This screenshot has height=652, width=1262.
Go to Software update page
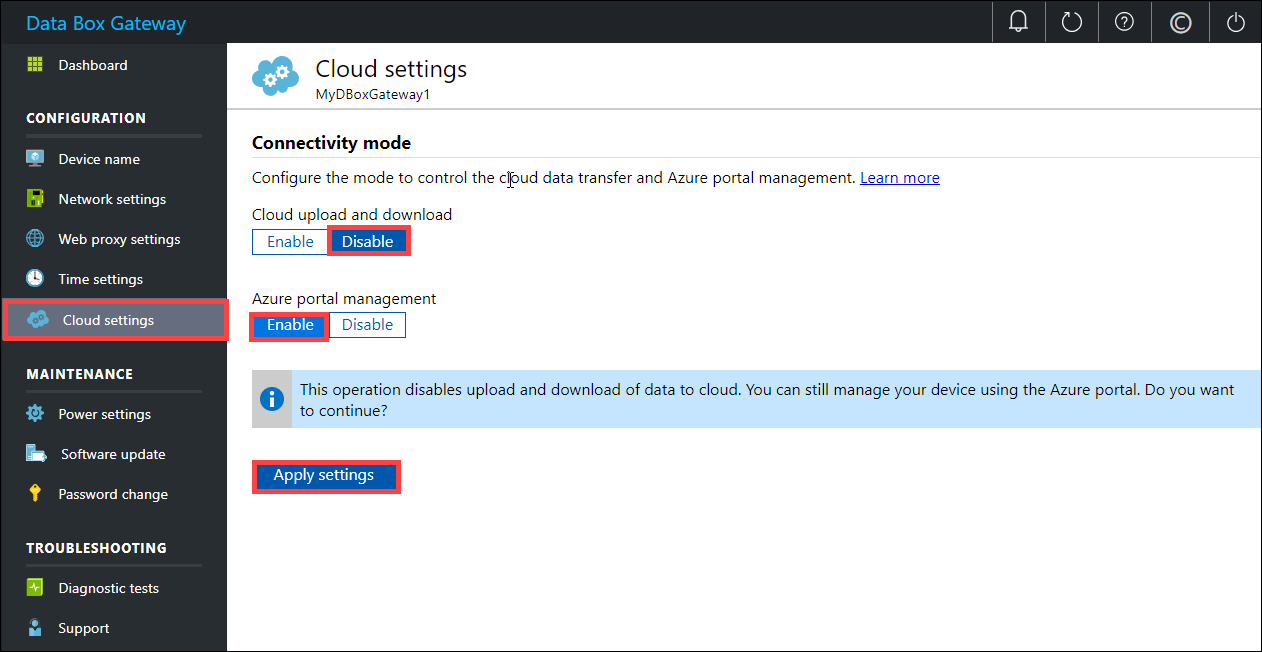pyautogui.click(x=113, y=454)
